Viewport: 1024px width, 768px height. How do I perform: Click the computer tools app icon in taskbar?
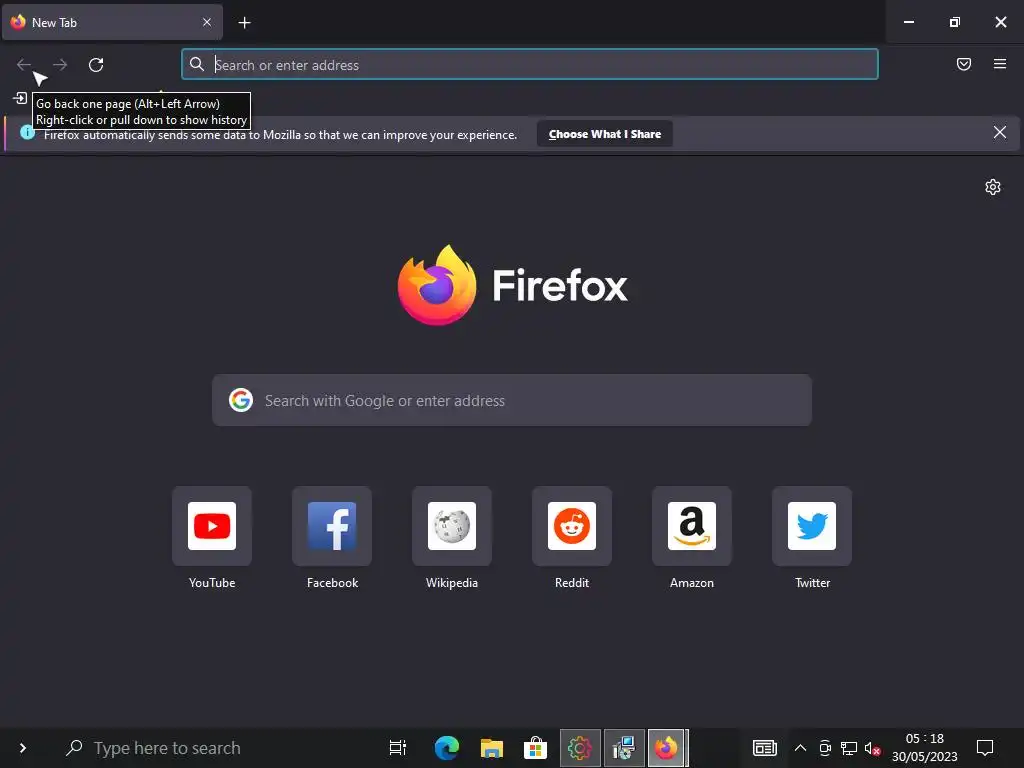point(624,748)
